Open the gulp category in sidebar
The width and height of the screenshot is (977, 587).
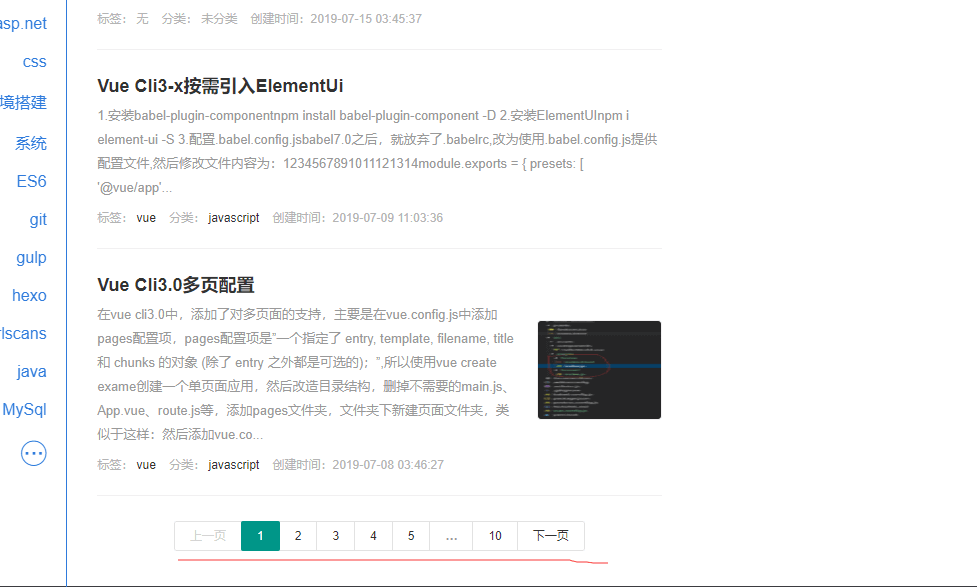click(x=31, y=258)
